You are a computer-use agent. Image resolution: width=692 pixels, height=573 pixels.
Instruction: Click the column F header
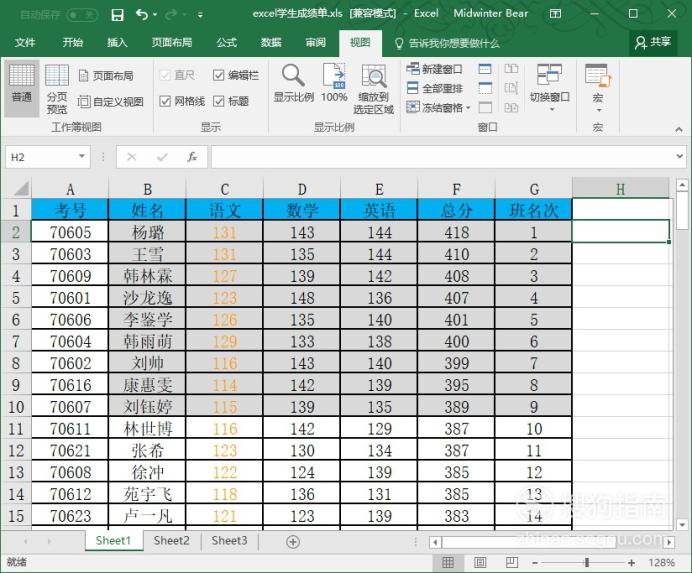pyautogui.click(x=456, y=189)
